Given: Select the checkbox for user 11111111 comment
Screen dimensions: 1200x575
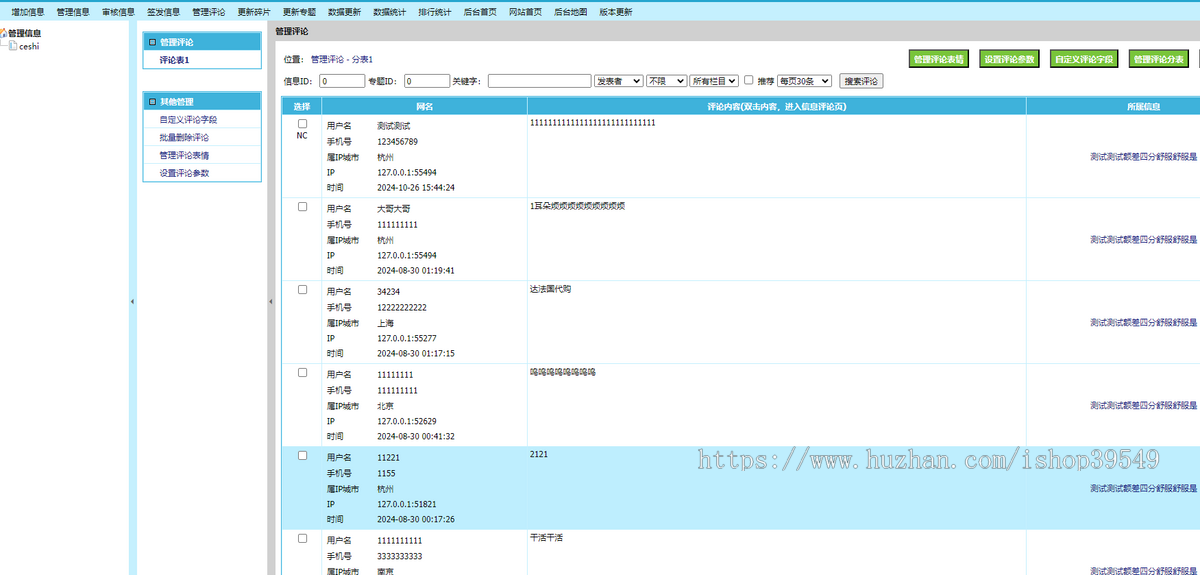Looking at the screenshot, I should [302, 373].
